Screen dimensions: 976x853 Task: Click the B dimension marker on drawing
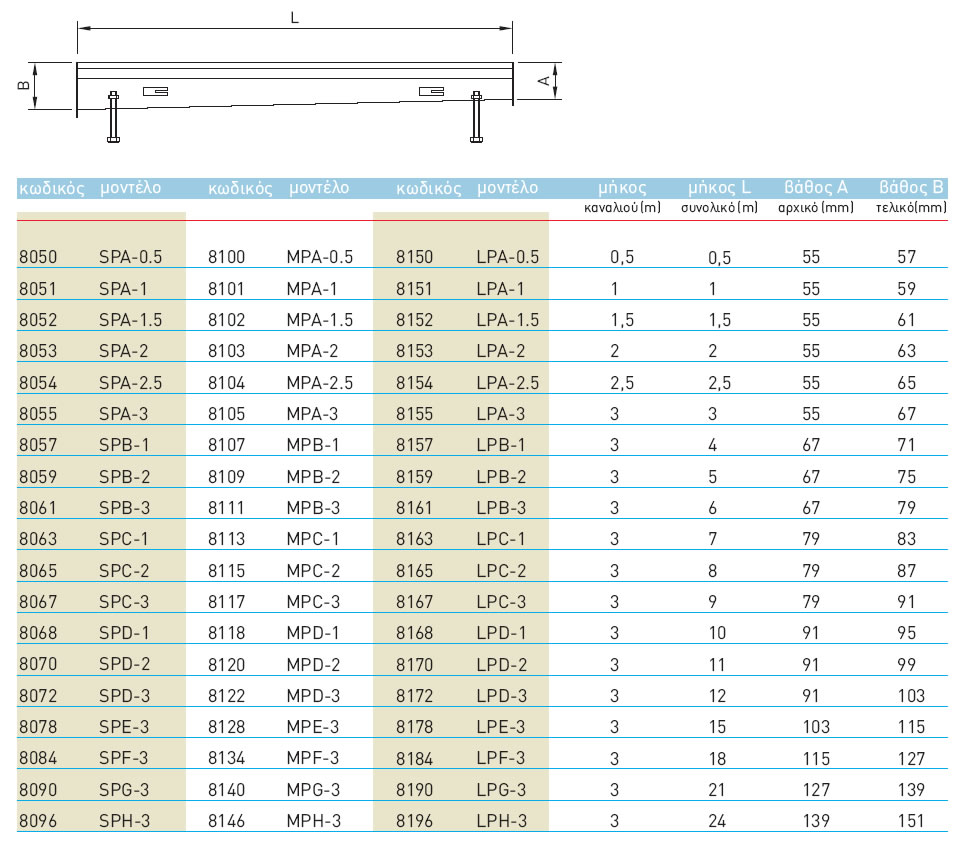click(x=22, y=84)
